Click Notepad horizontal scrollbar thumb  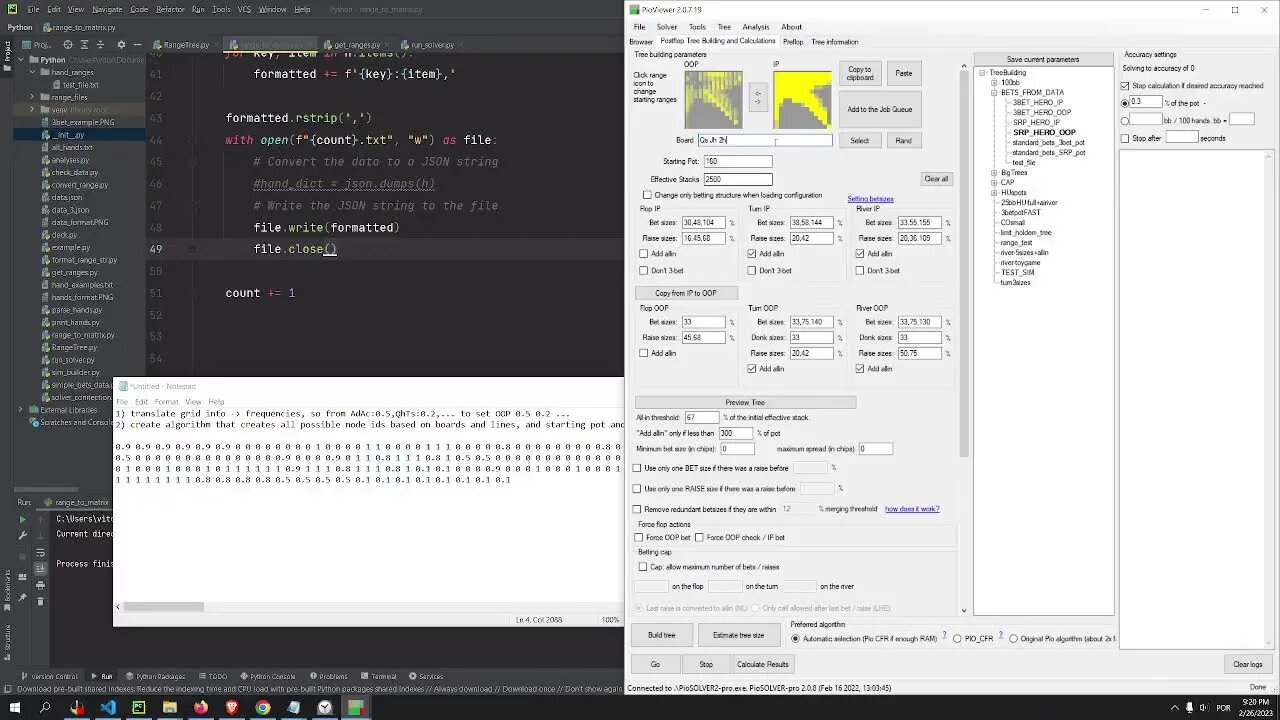[x=164, y=607]
